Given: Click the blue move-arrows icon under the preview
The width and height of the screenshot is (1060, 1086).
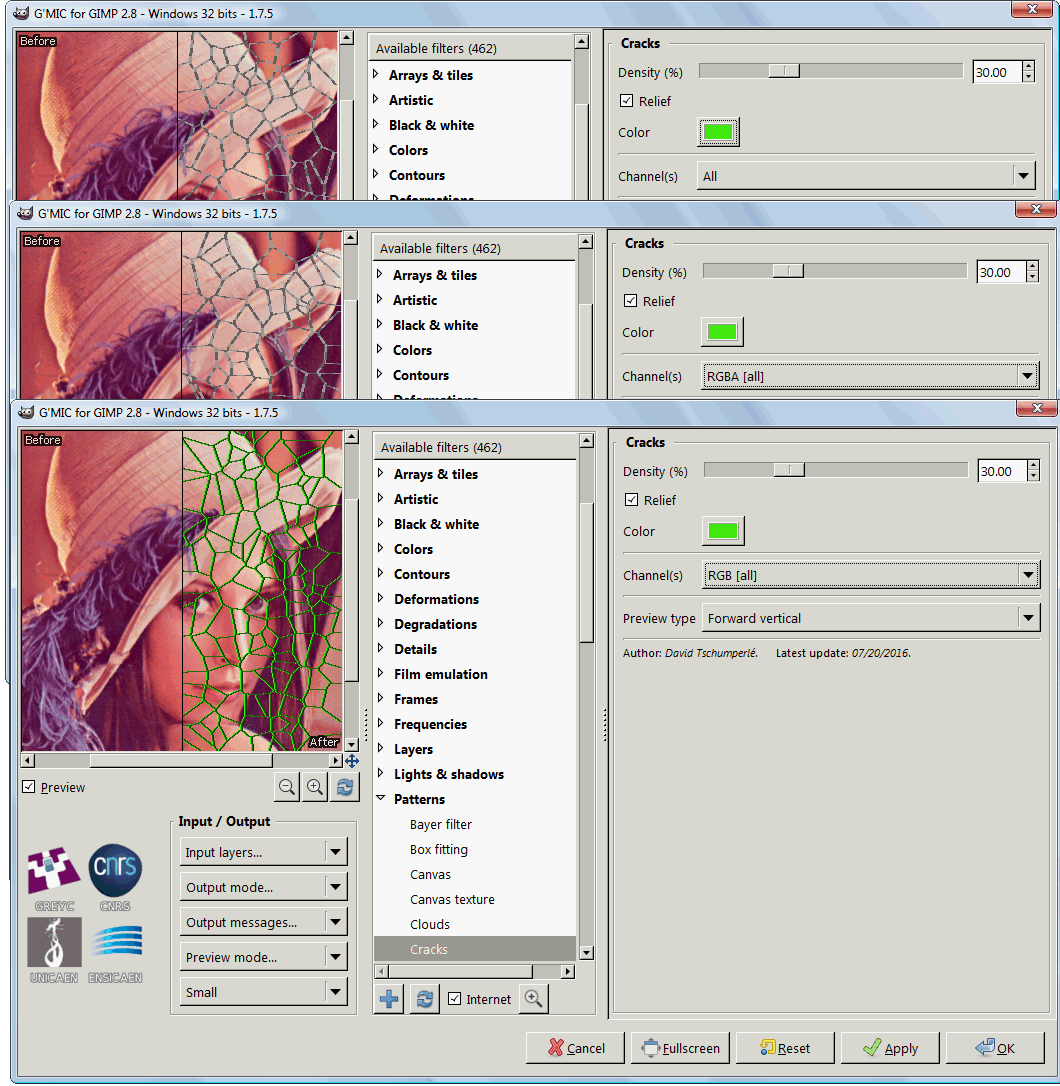Looking at the screenshot, I should click(x=352, y=761).
